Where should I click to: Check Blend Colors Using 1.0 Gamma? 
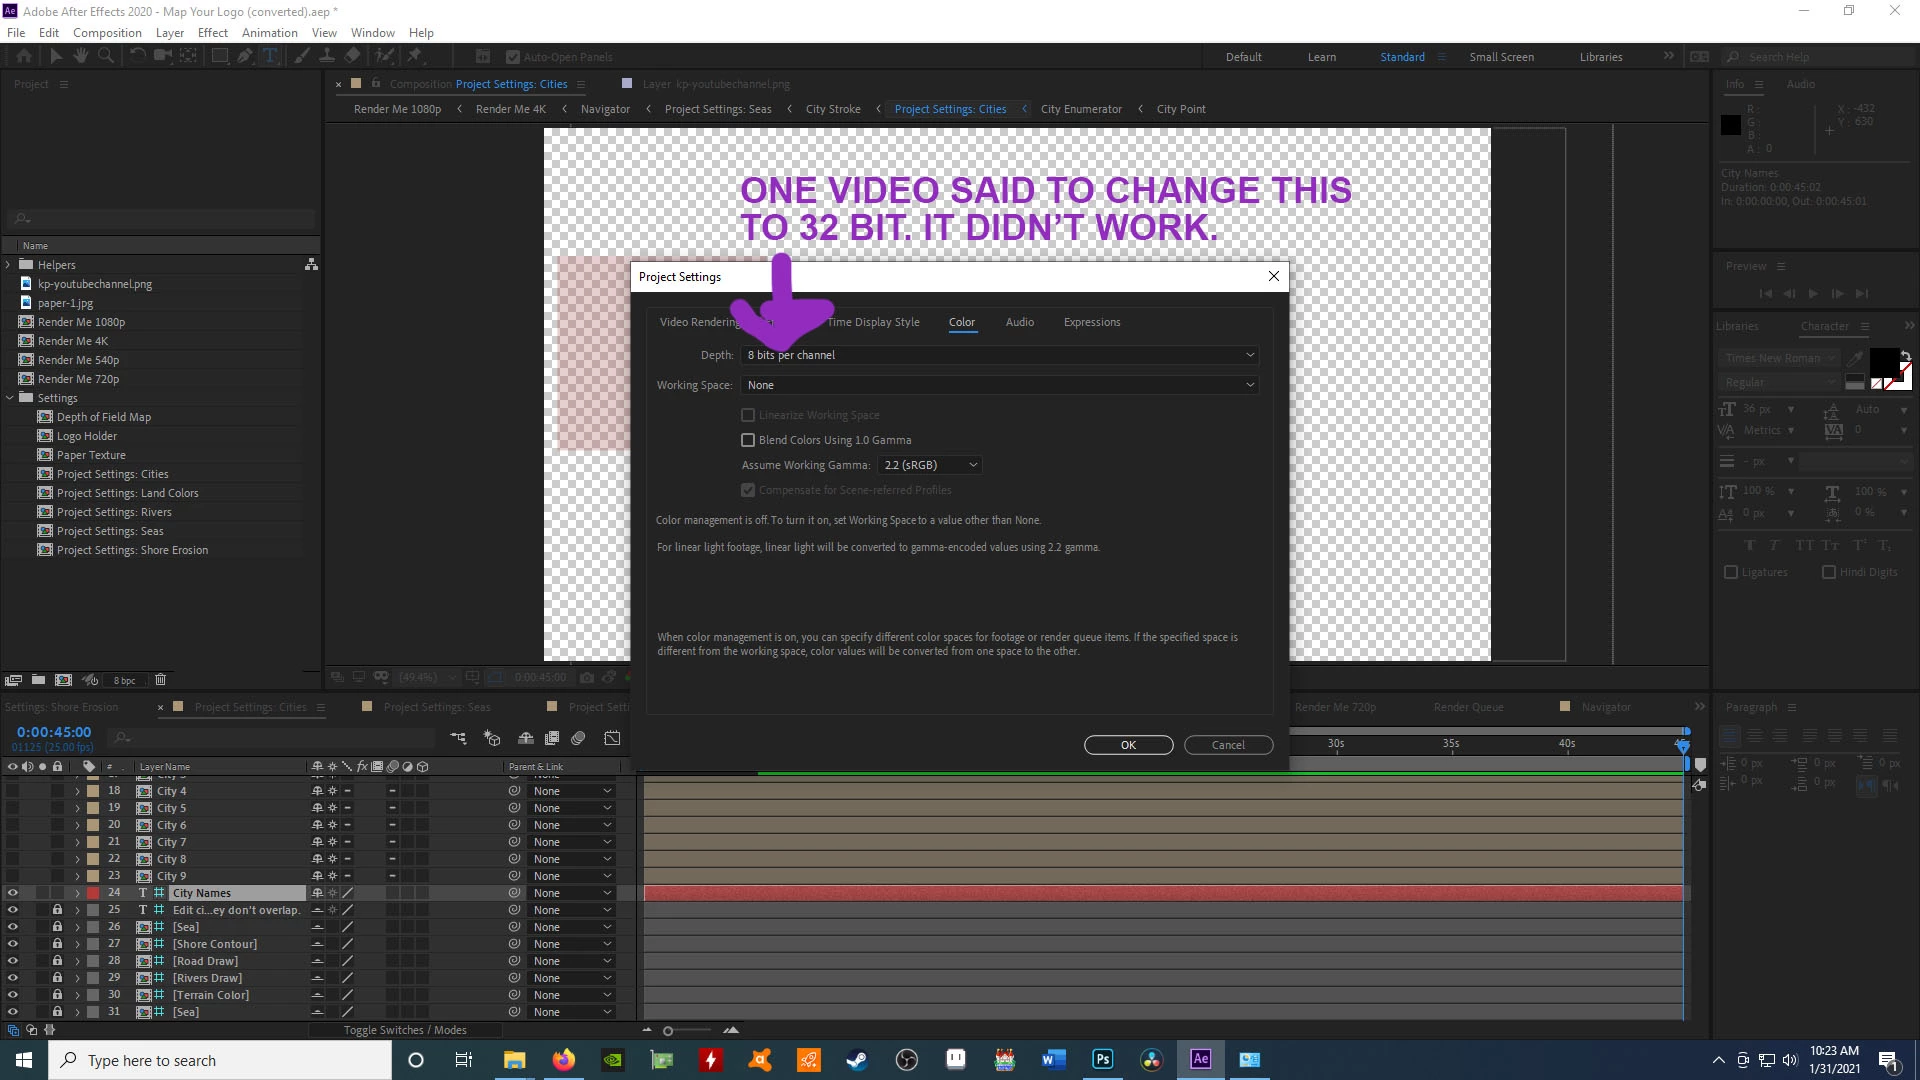[x=748, y=440]
